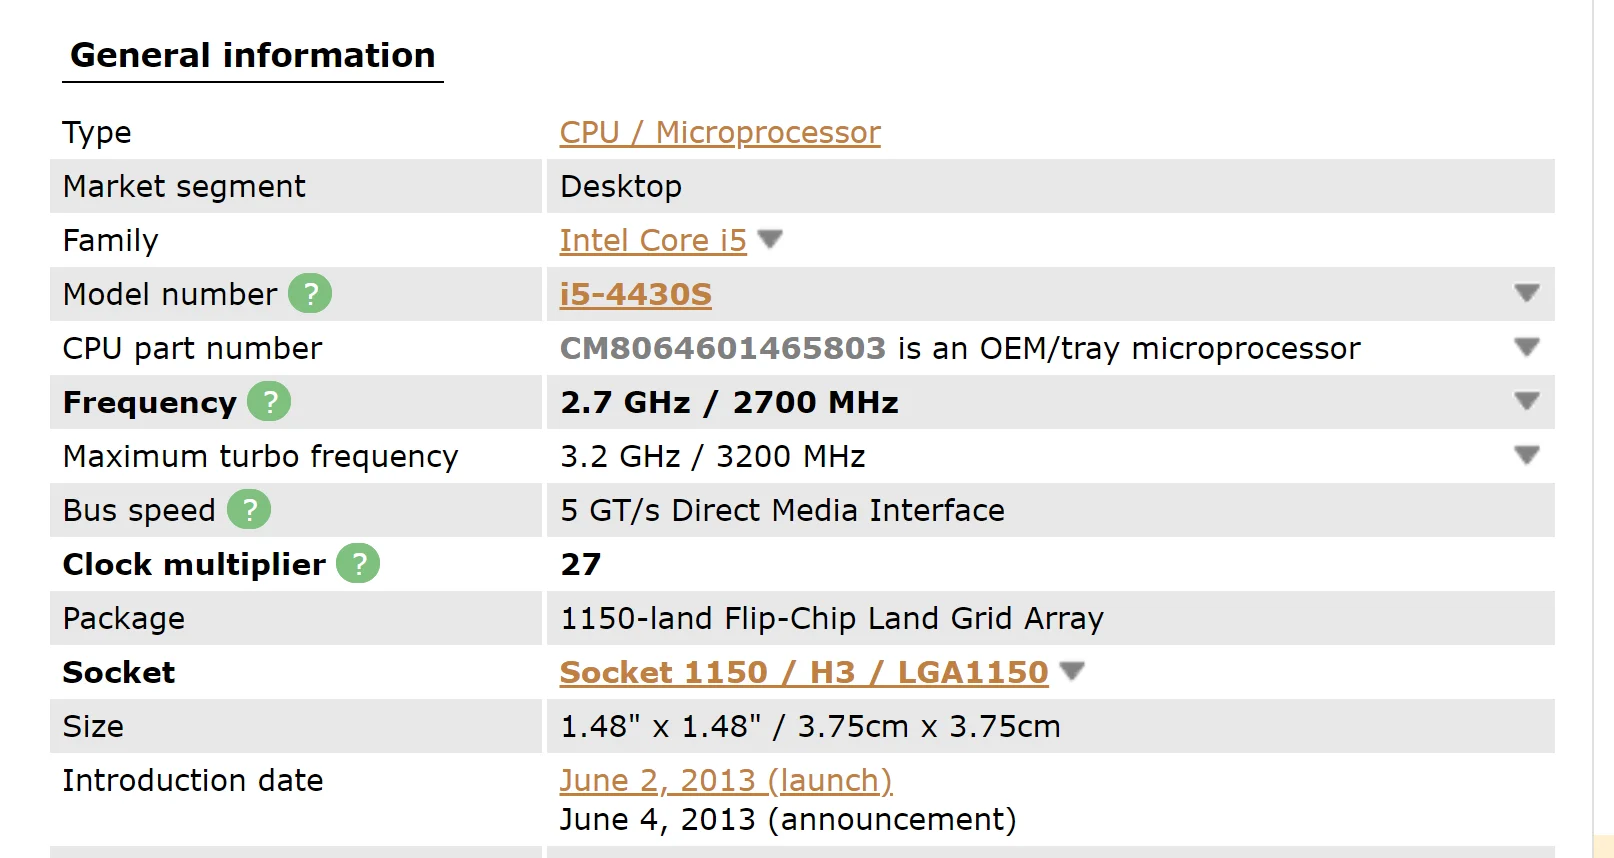
Task: Click the 1150-land Flip-Chip Land Grid Array value
Action: coord(832,618)
